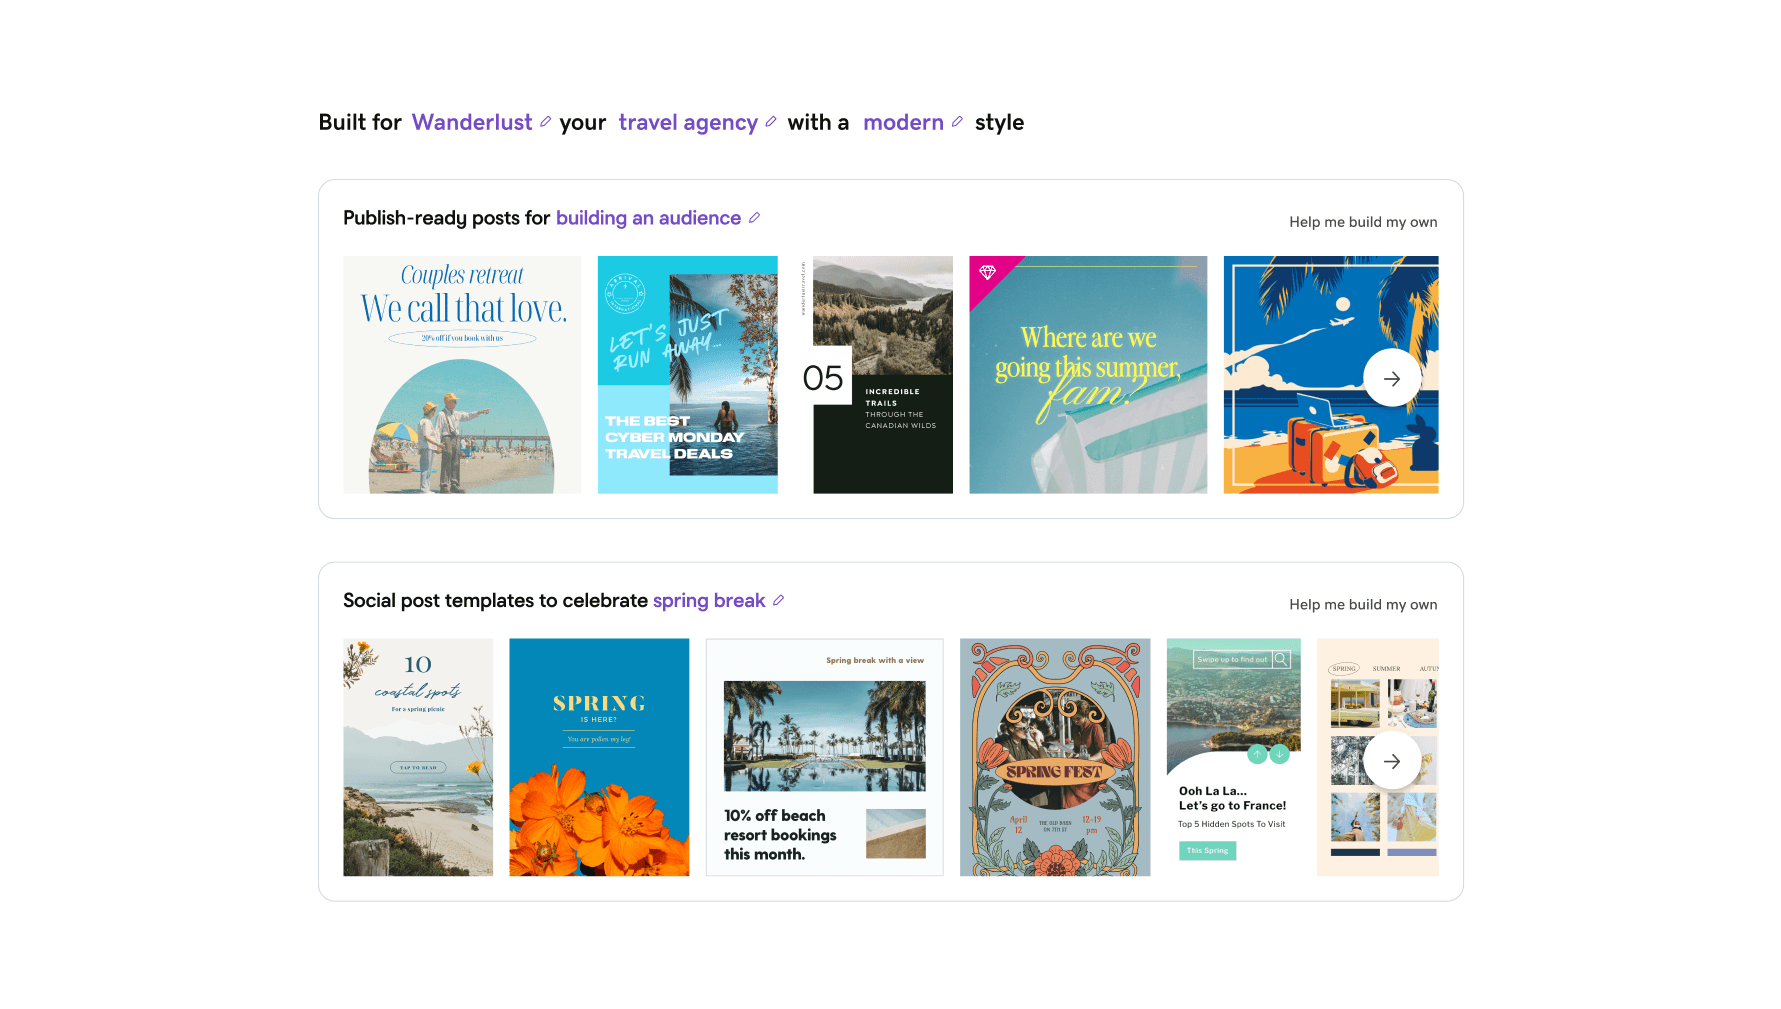
Task: Change the travel agency business type
Action: tap(688, 122)
